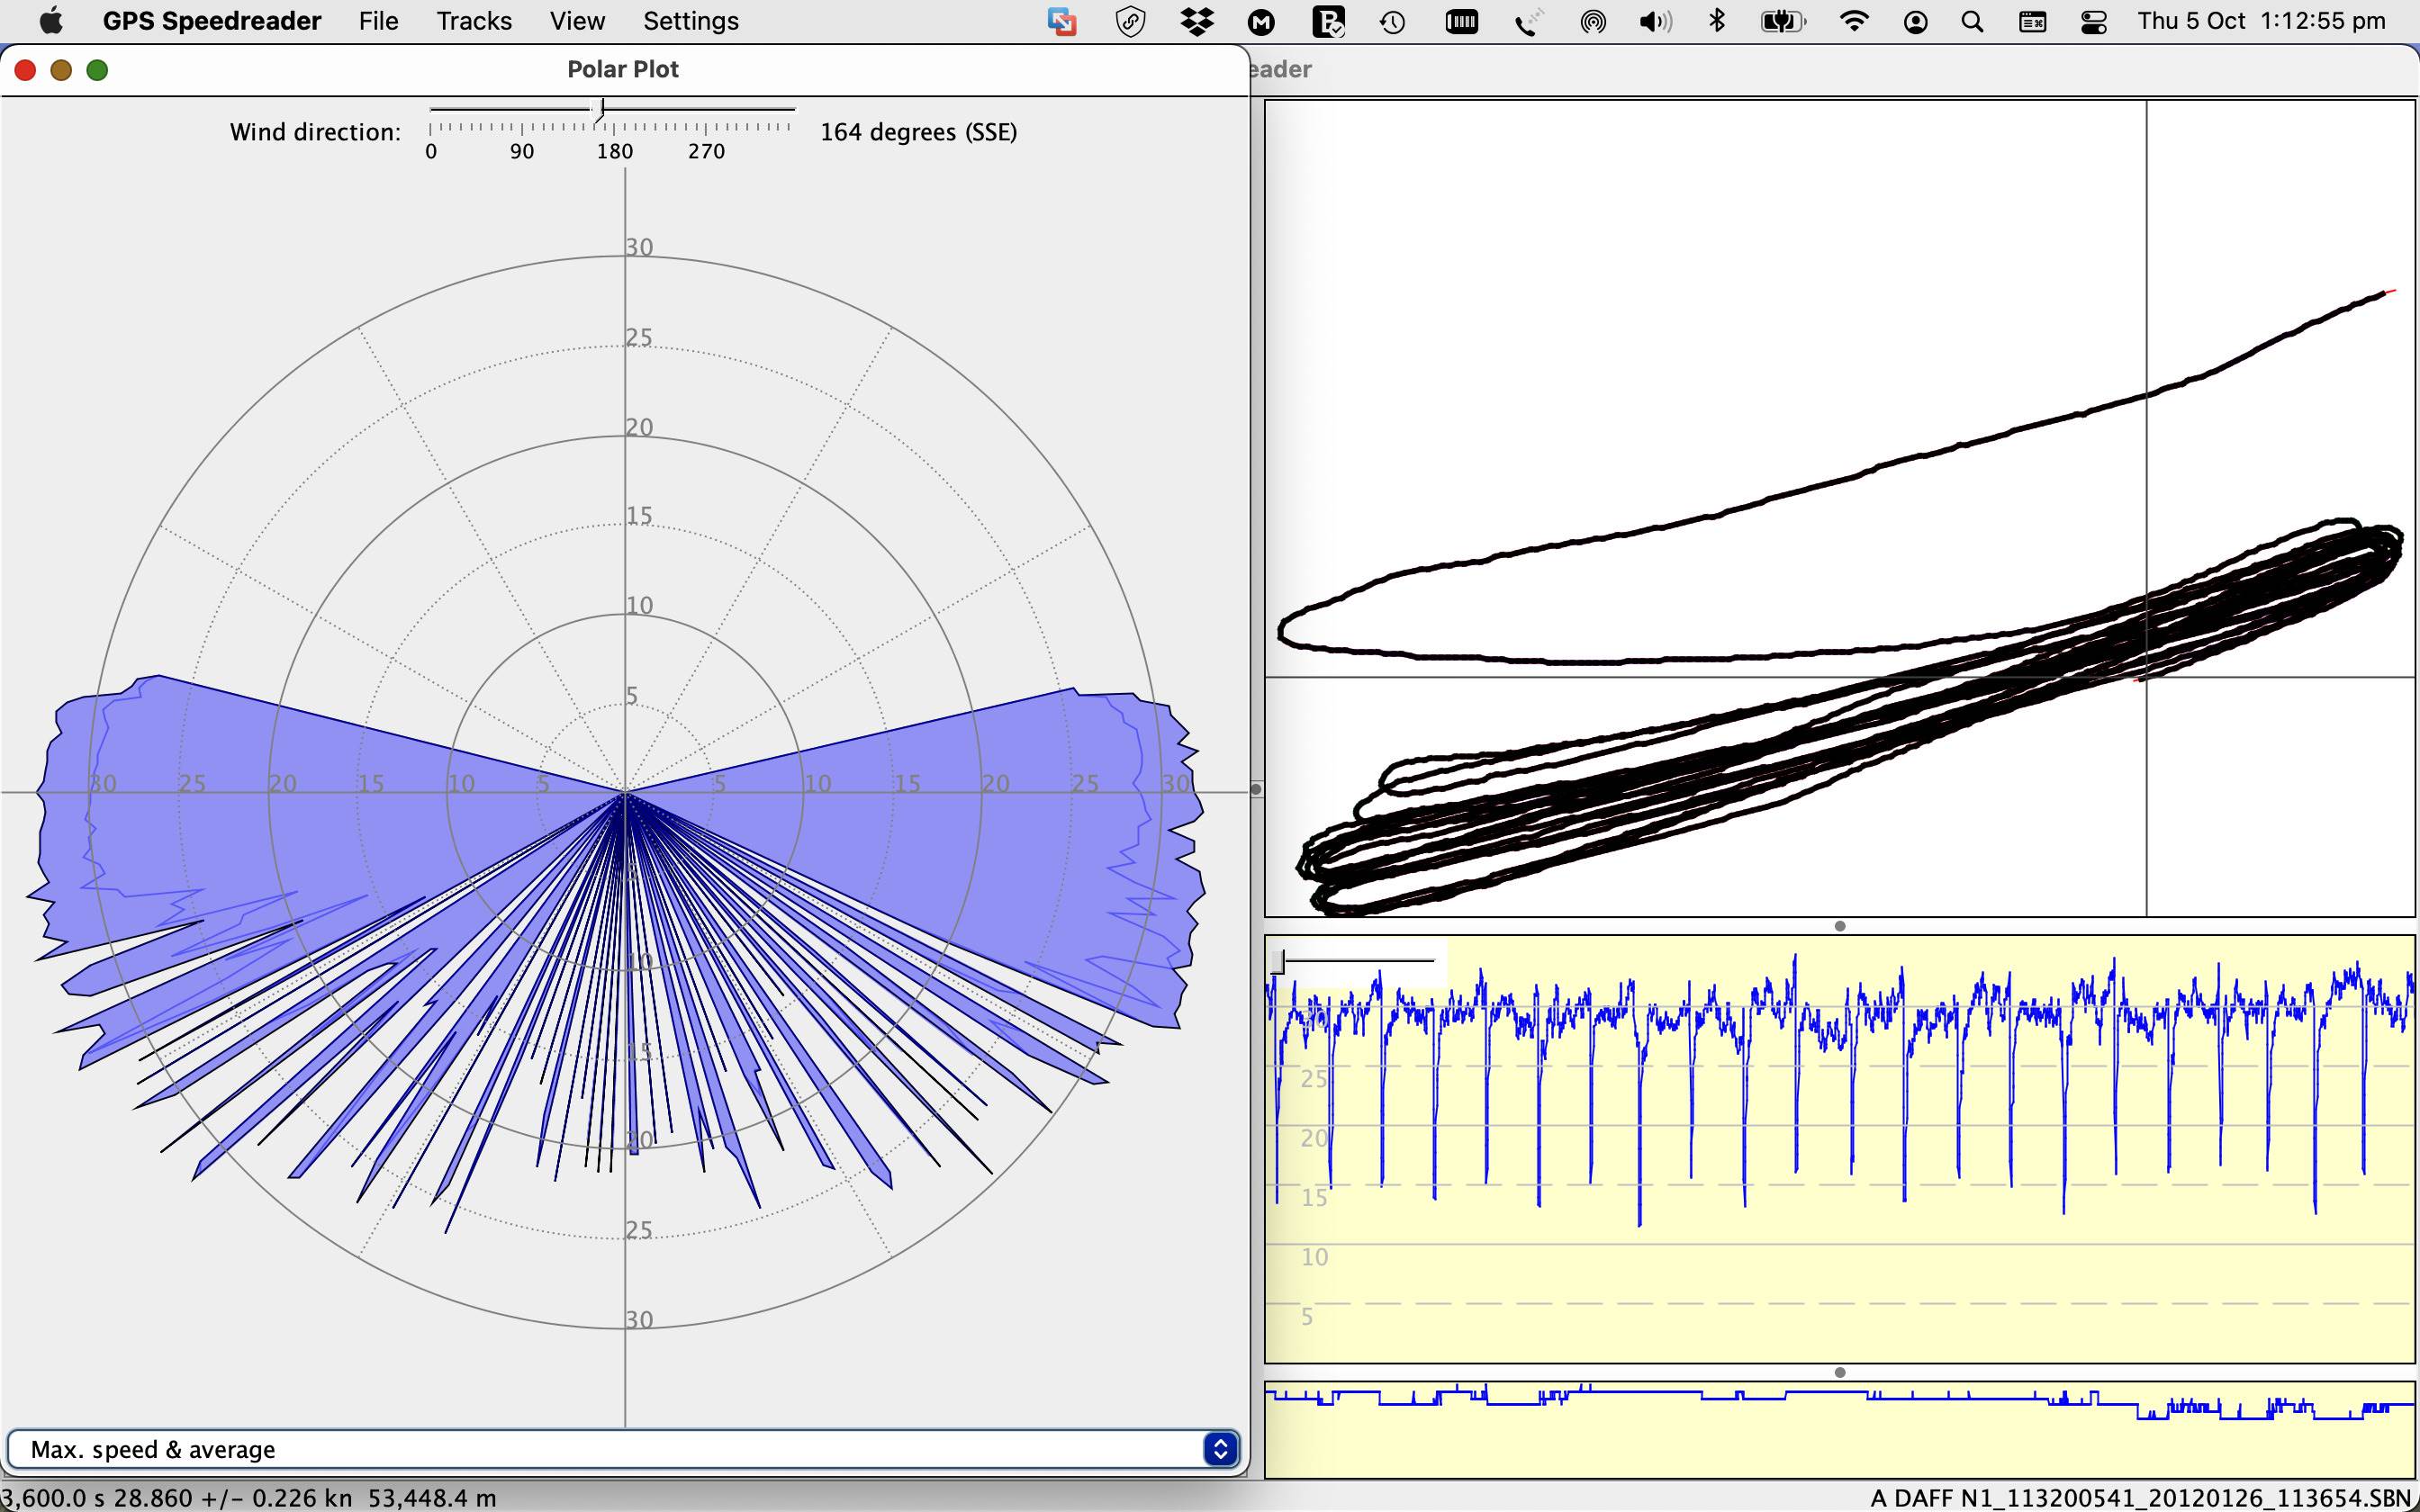This screenshot has width=2420, height=1512.
Task: Open the Tracks menu
Action: tap(473, 21)
